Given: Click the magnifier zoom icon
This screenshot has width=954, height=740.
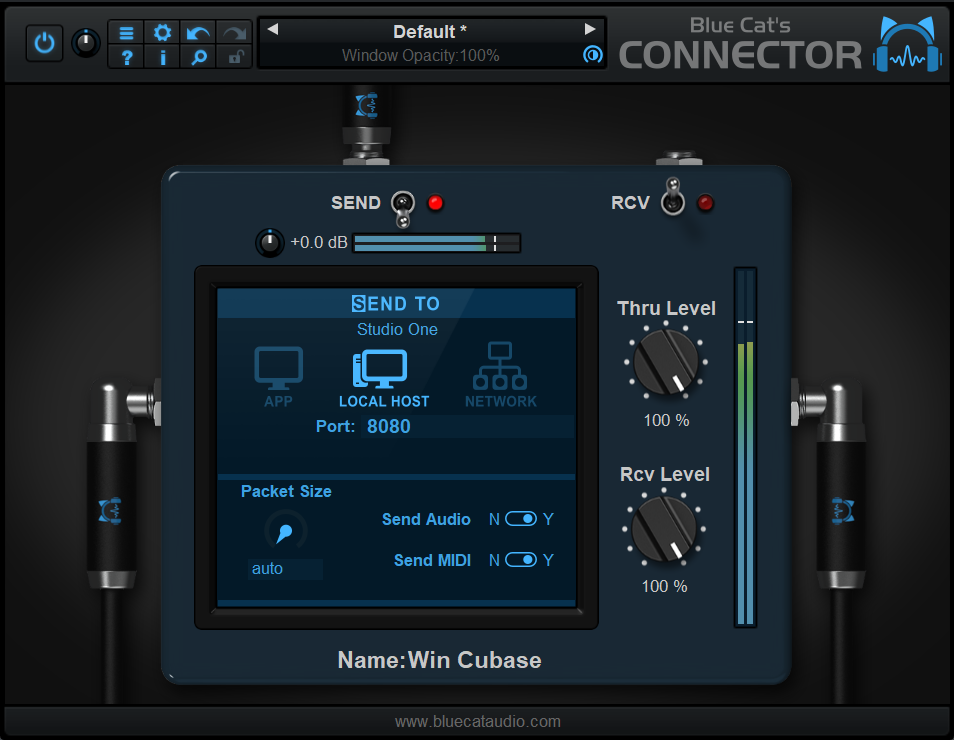Looking at the screenshot, I should click(198, 58).
